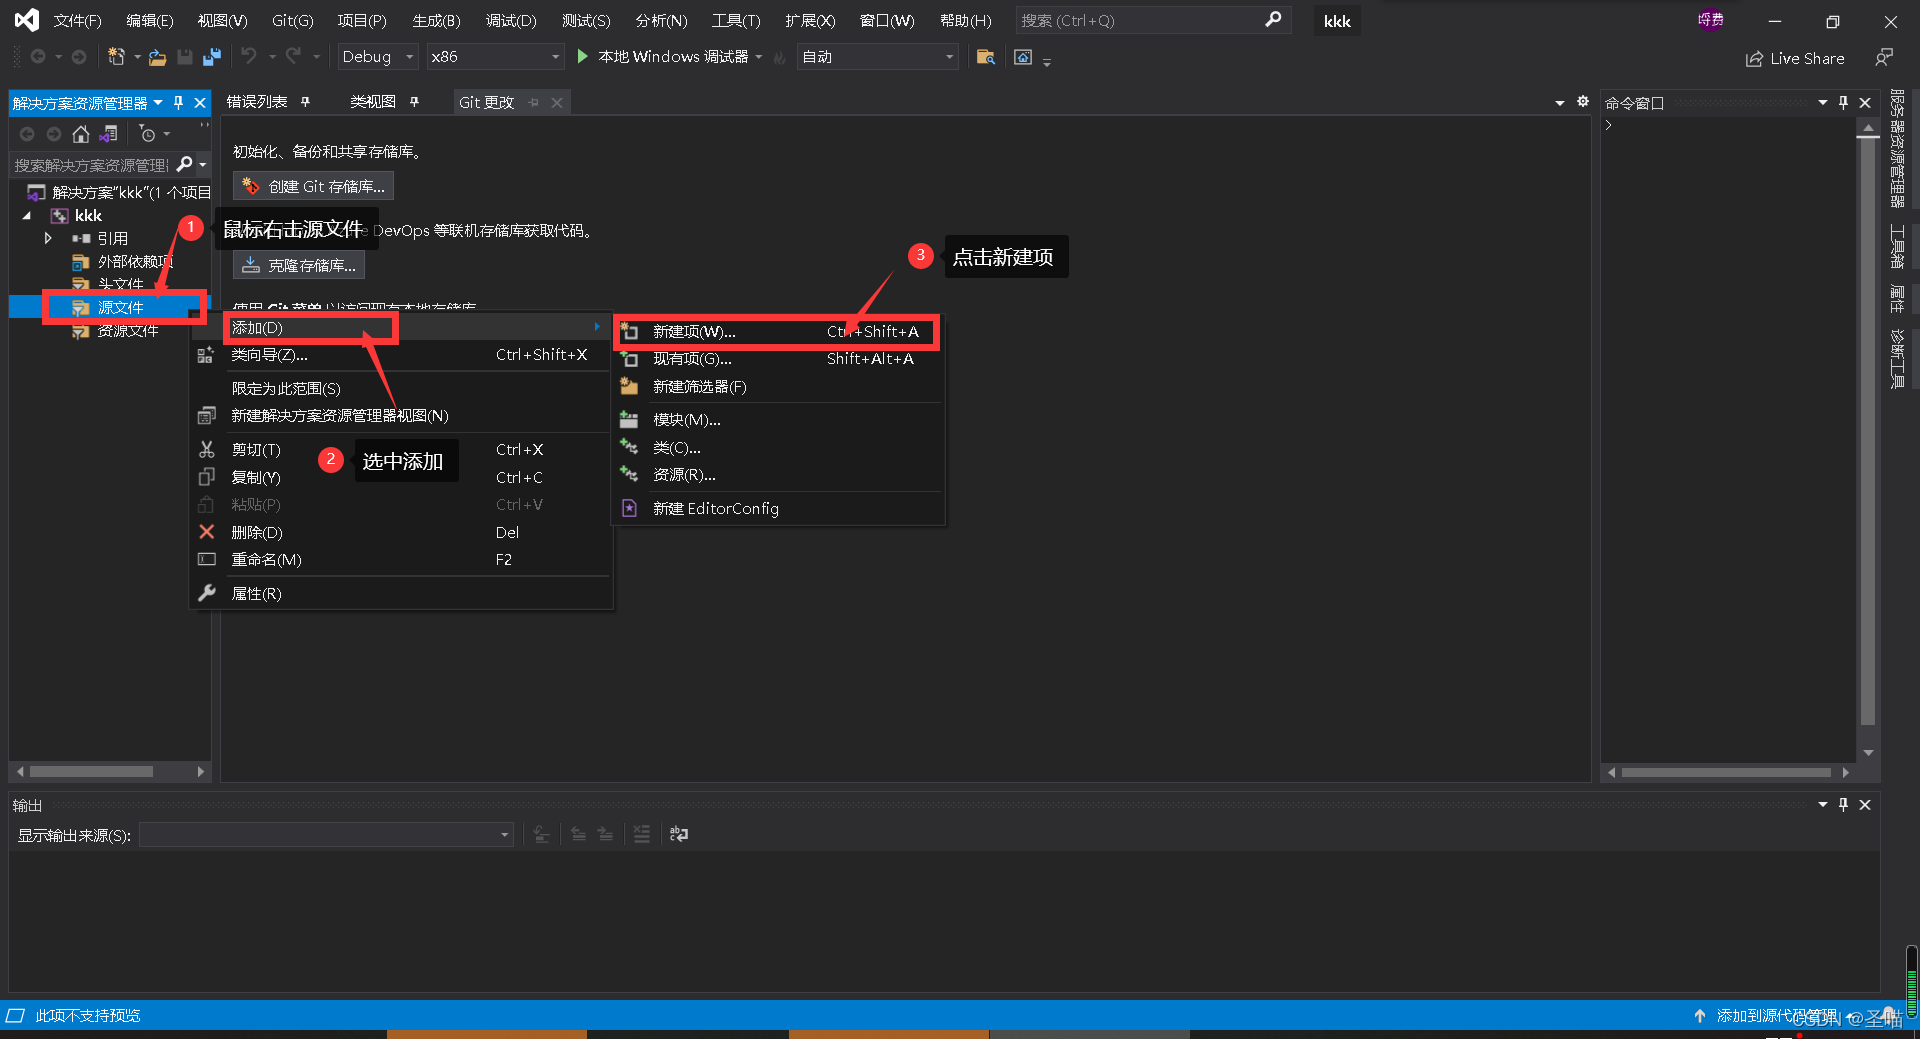Open command window options dropdown arrow
Viewport: 1920px width, 1039px height.
click(x=1822, y=103)
